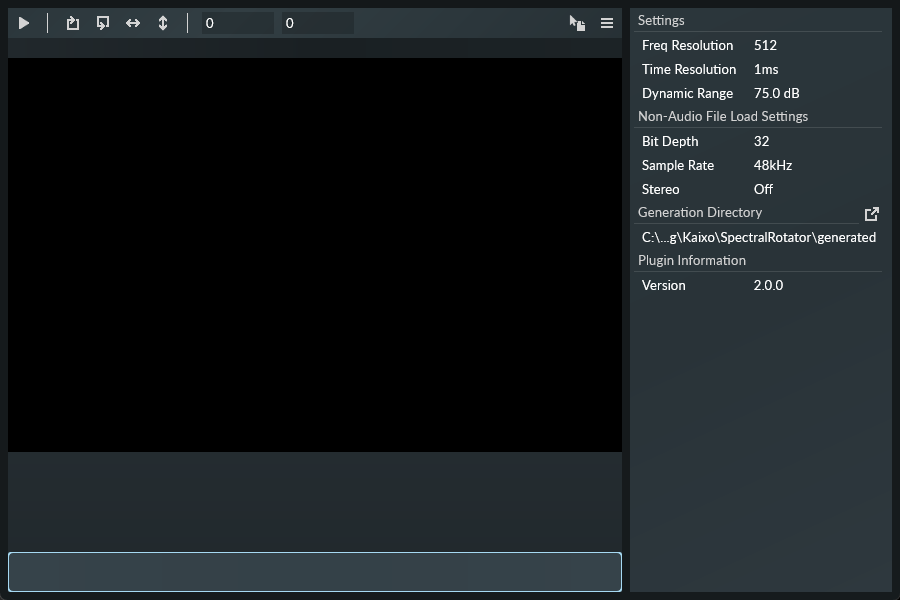Click the generation directory path text
Screen dimensions: 900x600
[x=759, y=237]
